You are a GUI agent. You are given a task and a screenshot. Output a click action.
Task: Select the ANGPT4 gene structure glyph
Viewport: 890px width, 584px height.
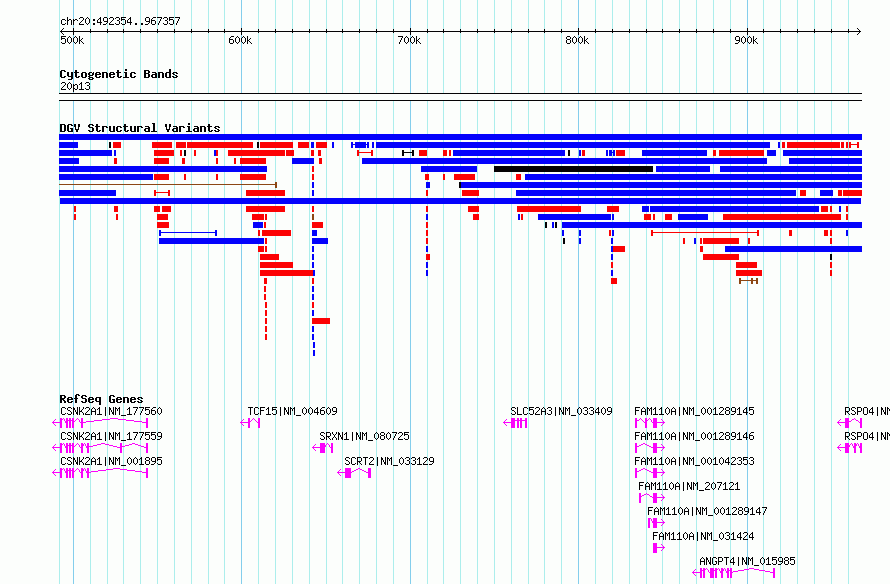[733, 573]
